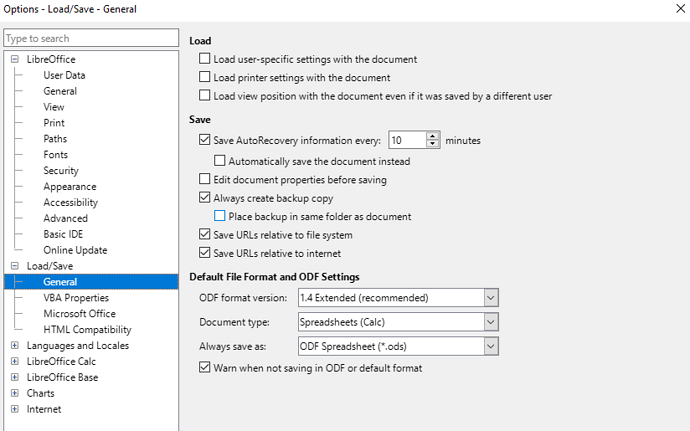
Task: Select the Internet tree label
Action: point(44,409)
